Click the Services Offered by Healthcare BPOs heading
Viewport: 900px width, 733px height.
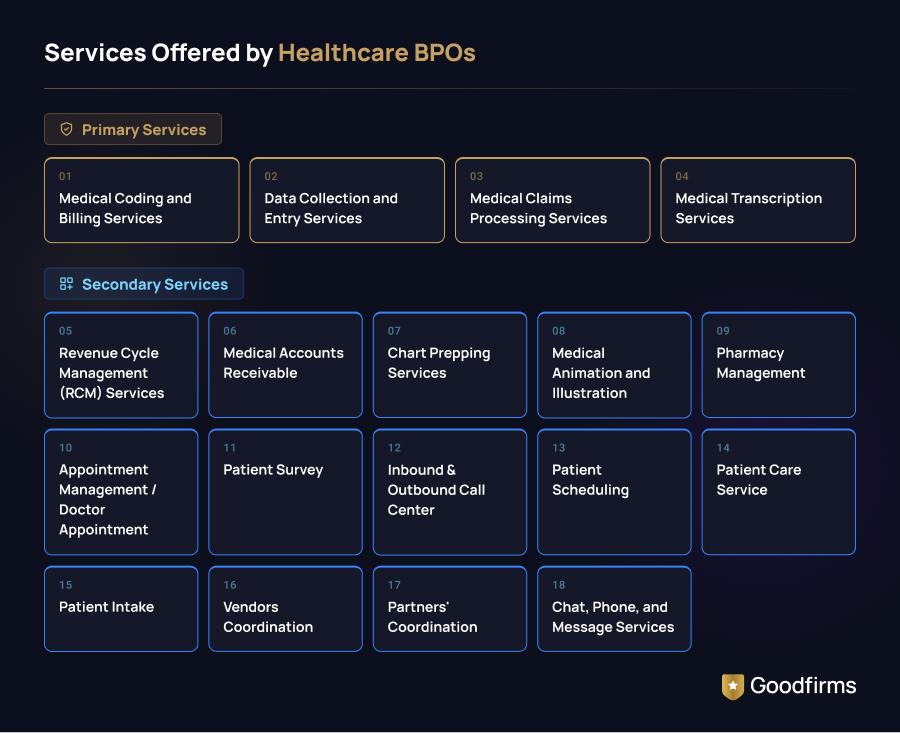click(259, 52)
